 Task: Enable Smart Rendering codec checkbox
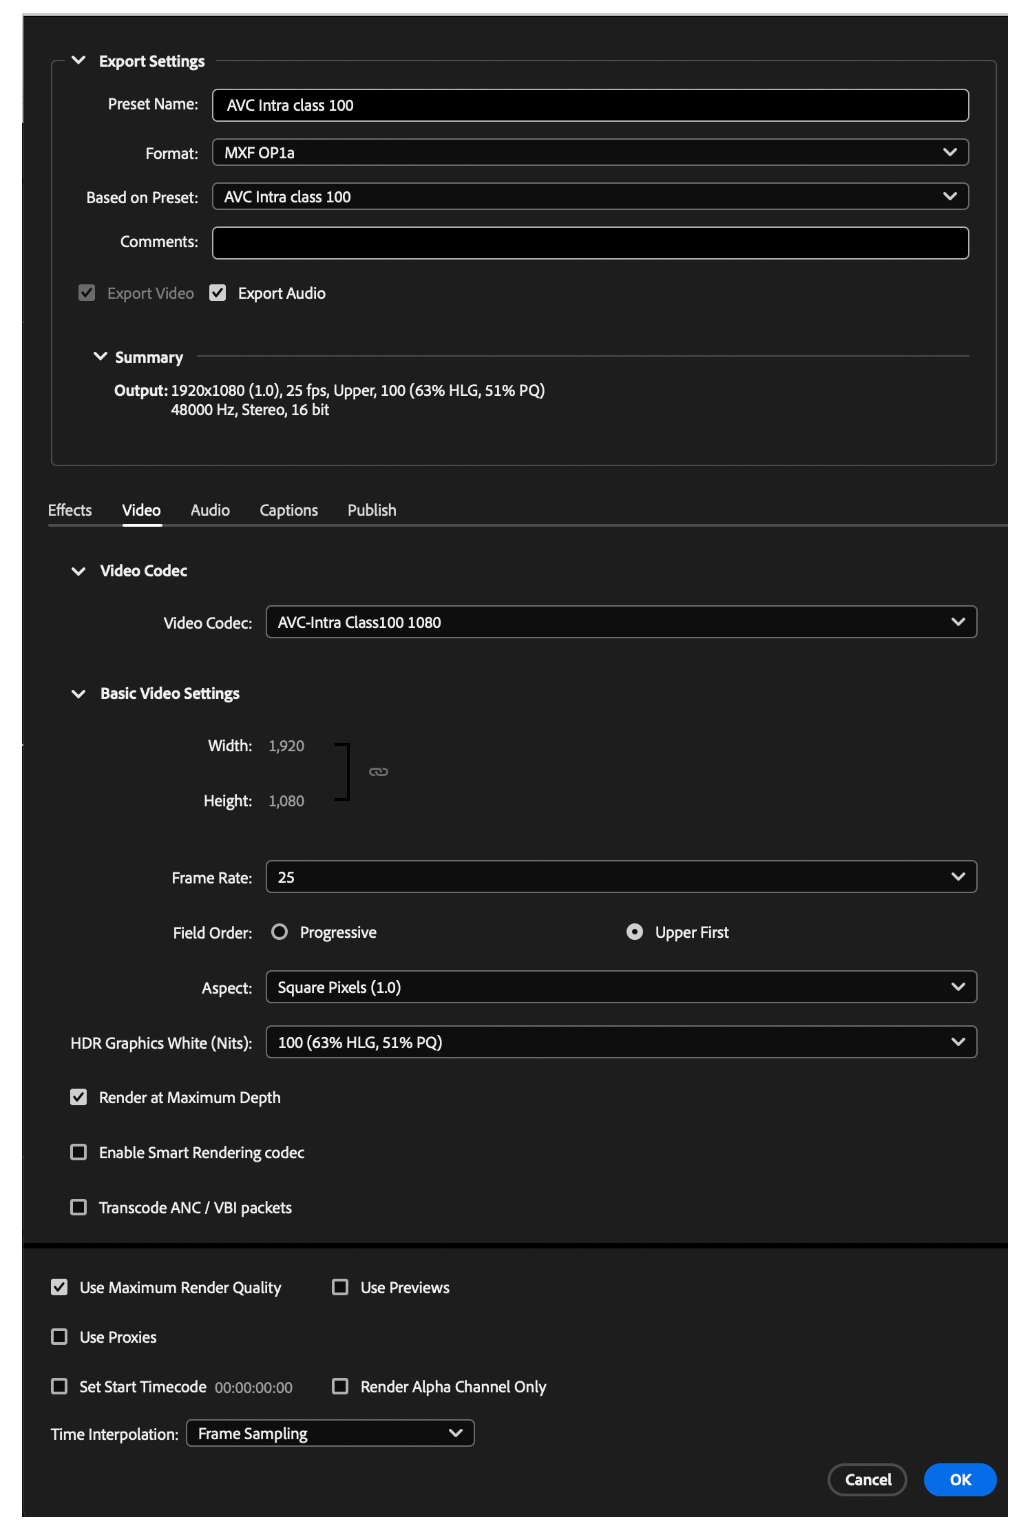click(79, 1152)
